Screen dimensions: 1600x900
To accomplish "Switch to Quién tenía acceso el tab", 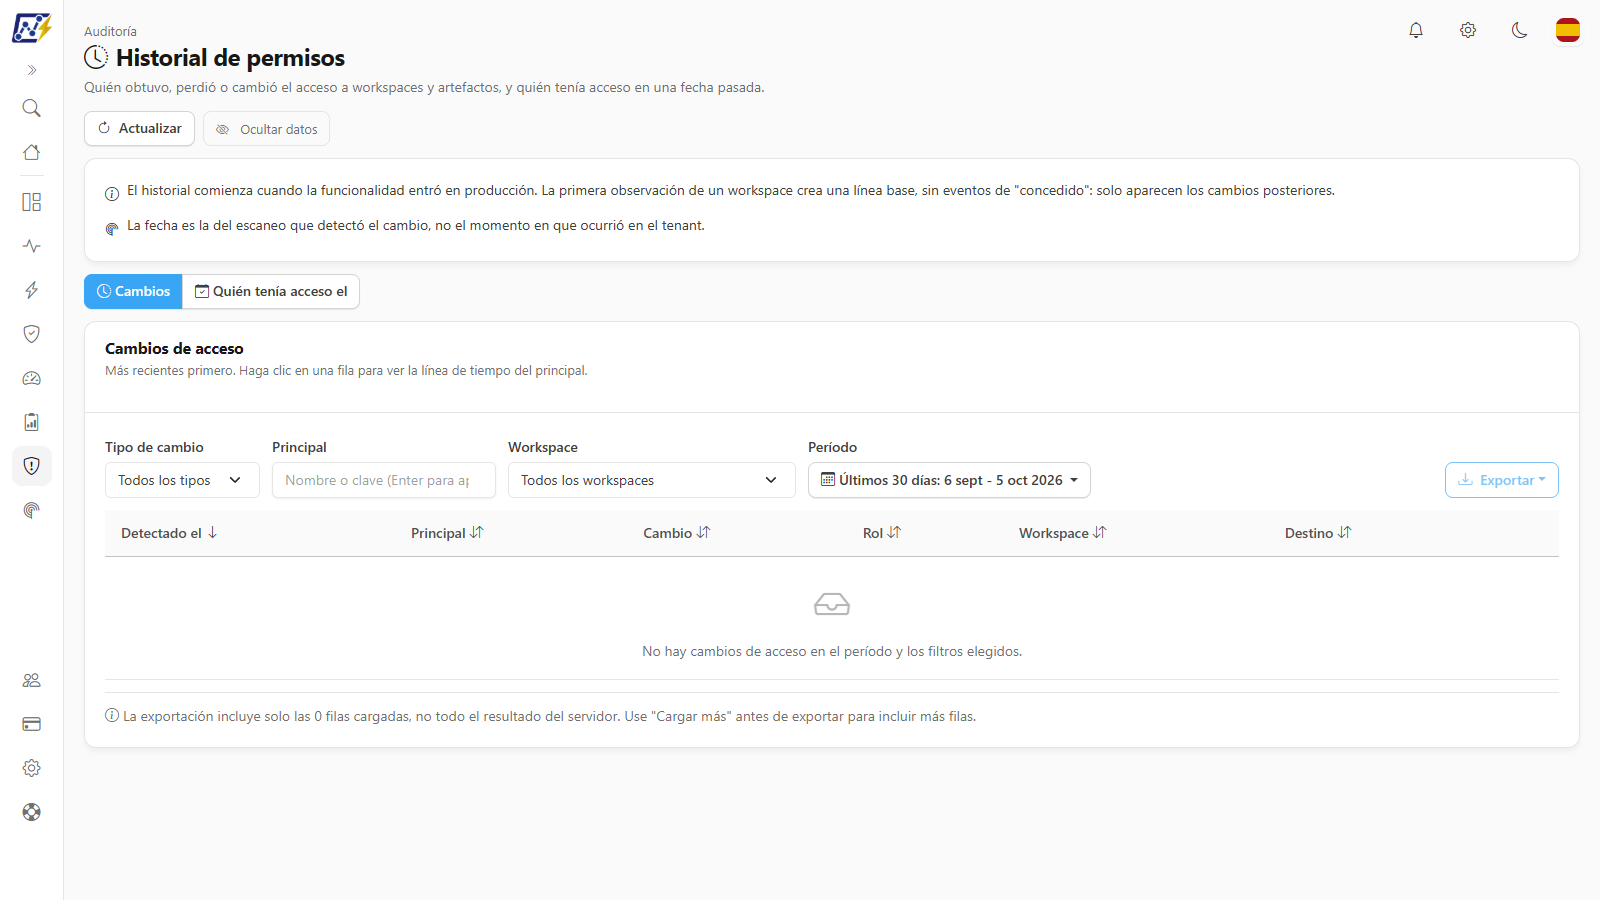I will [x=271, y=291].
